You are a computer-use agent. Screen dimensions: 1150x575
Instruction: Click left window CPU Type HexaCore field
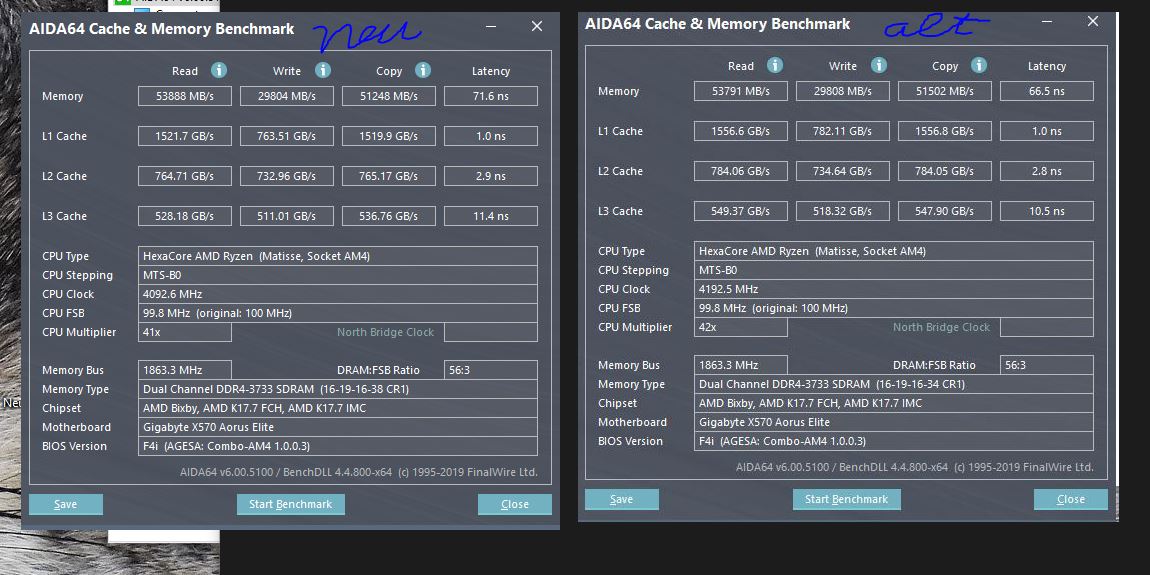pos(338,256)
